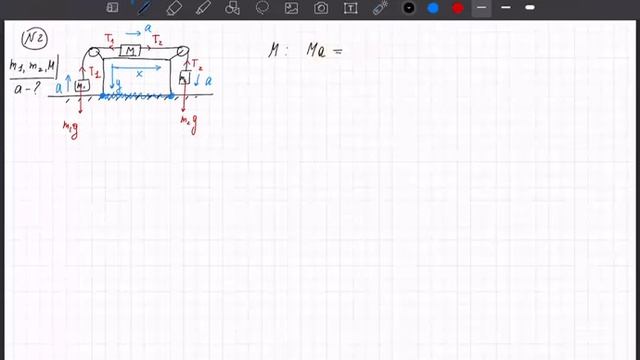The width and height of the screenshot is (640, 360).
Task: Select the Eraser tool
Action: click(174, 8)
